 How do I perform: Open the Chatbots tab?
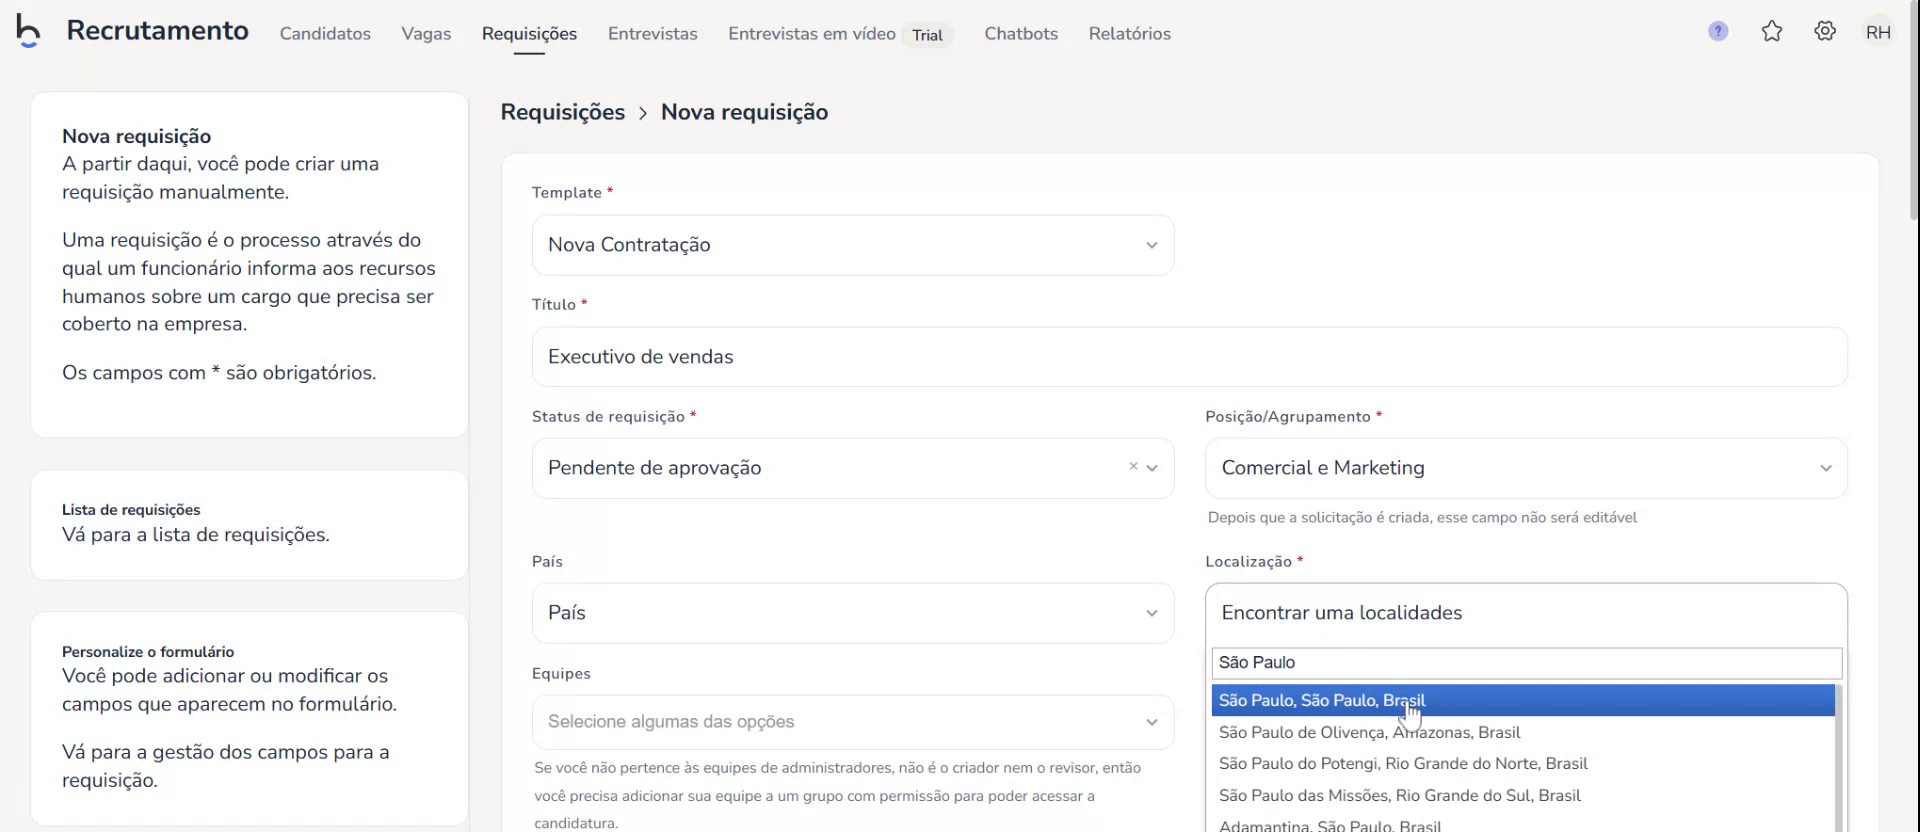tap(1021, 33)
